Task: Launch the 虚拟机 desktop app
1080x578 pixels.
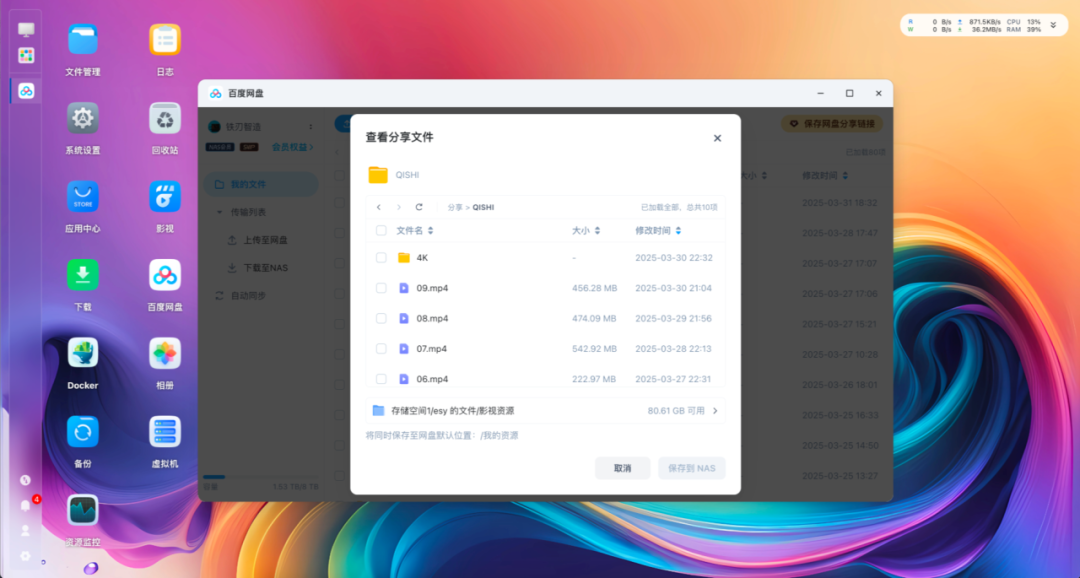Action: coord(165,432)
